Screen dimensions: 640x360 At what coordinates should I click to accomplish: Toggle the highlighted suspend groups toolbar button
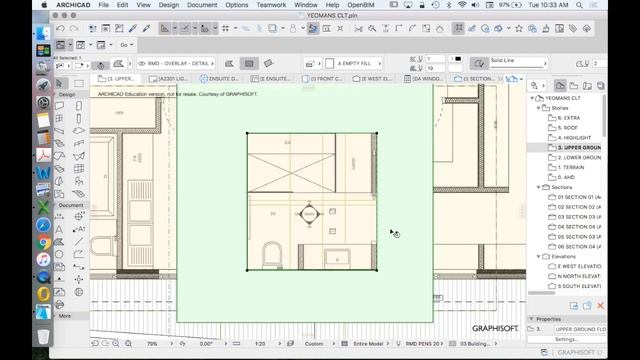tap(458, 28)
